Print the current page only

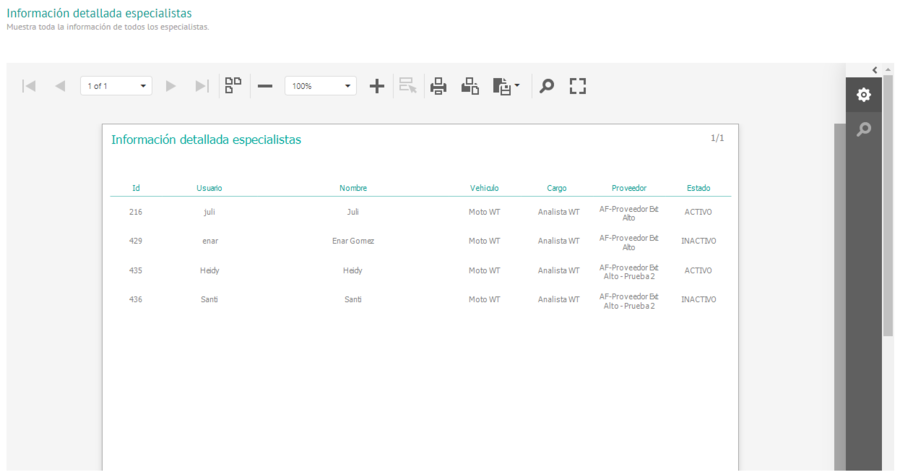[x=470, y=86]
